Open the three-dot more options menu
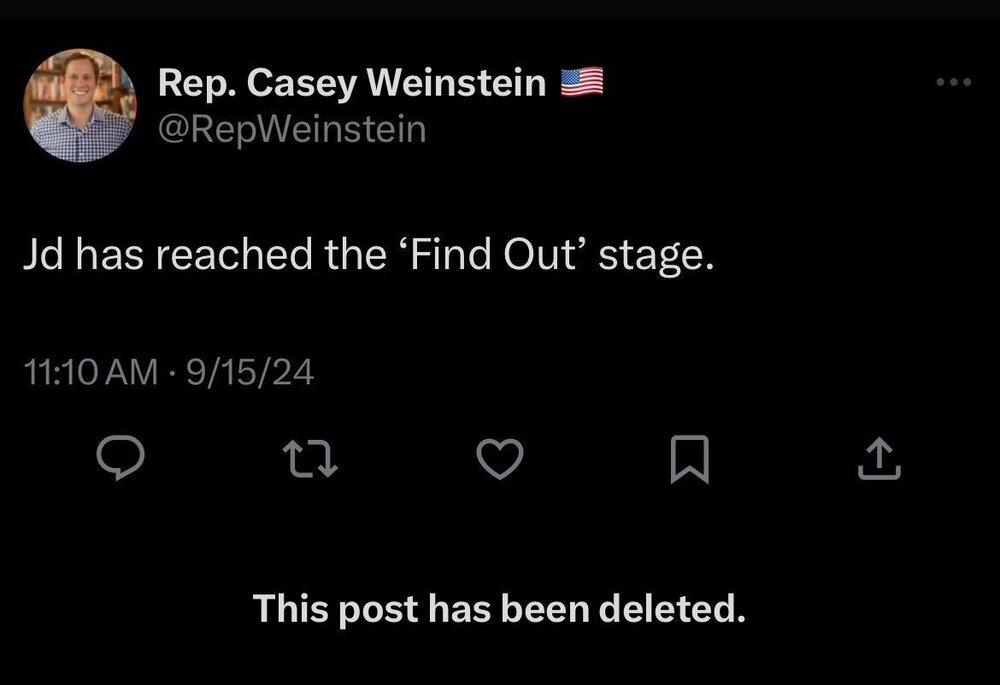Viewport: 1000px width, 685px height. [953, 82]
